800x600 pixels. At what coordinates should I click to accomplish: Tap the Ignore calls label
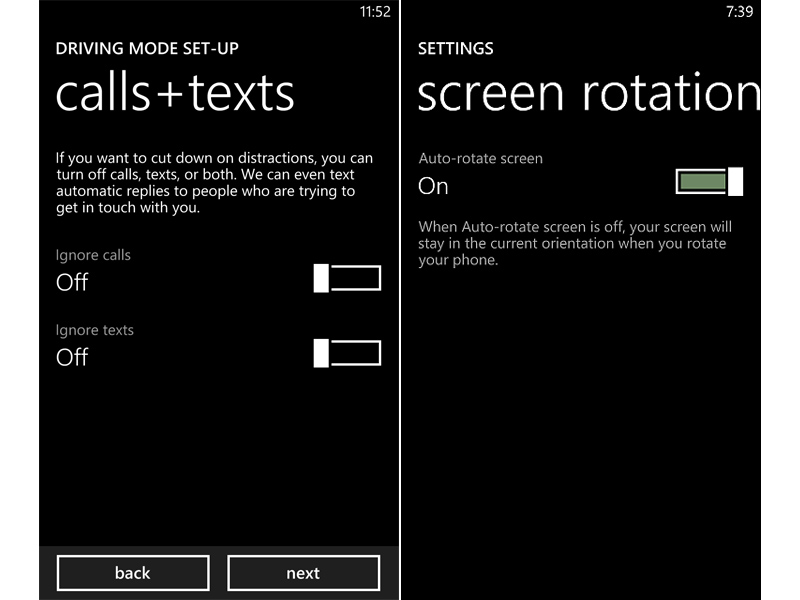click(x=93, y=255)
